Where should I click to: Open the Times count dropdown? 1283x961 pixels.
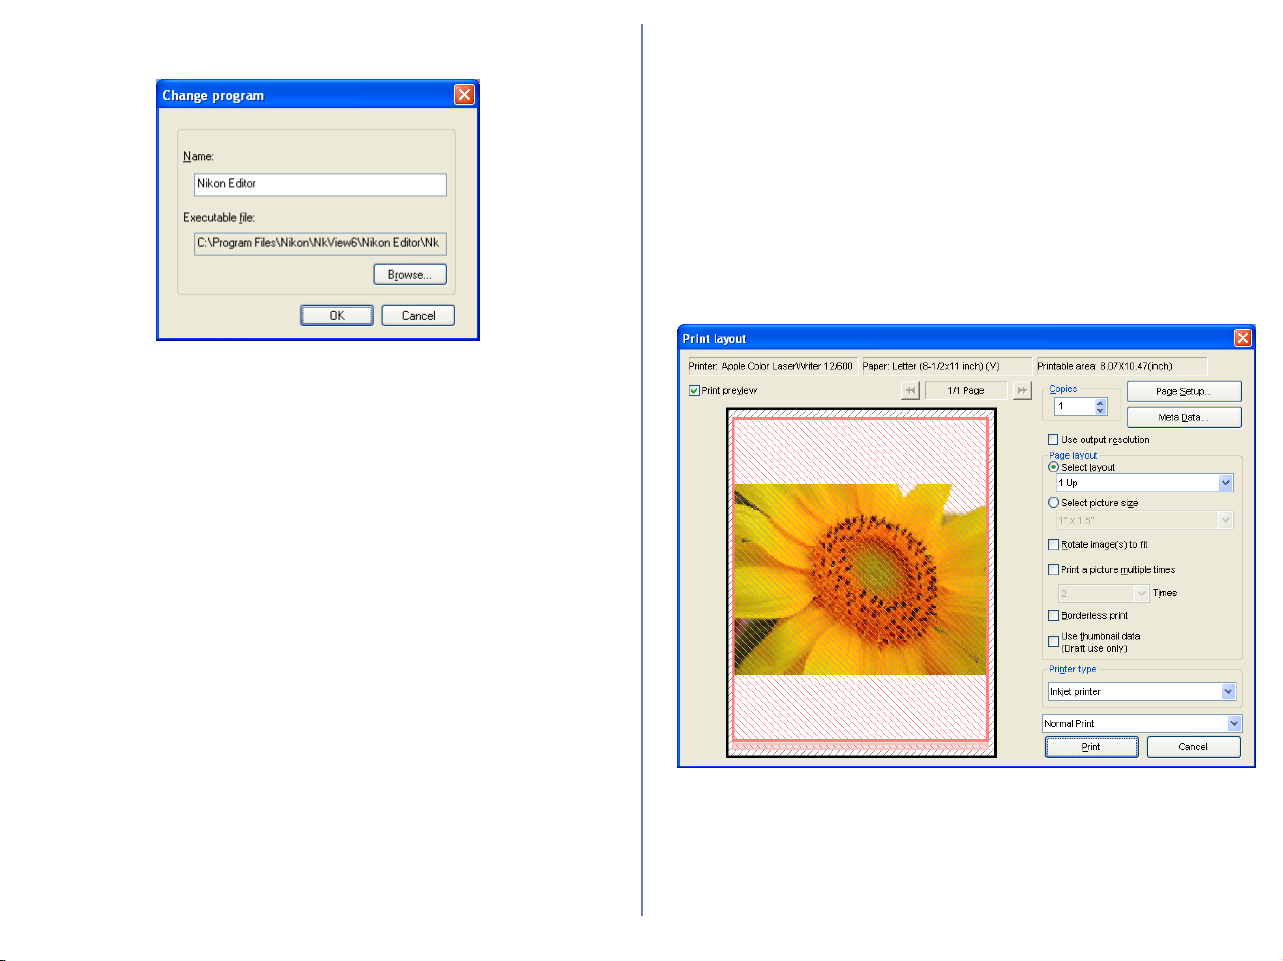[x=1142, y=594]
